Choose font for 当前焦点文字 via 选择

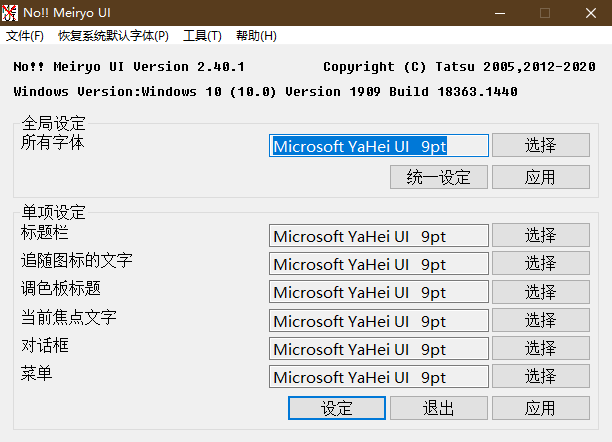point(541,320)
